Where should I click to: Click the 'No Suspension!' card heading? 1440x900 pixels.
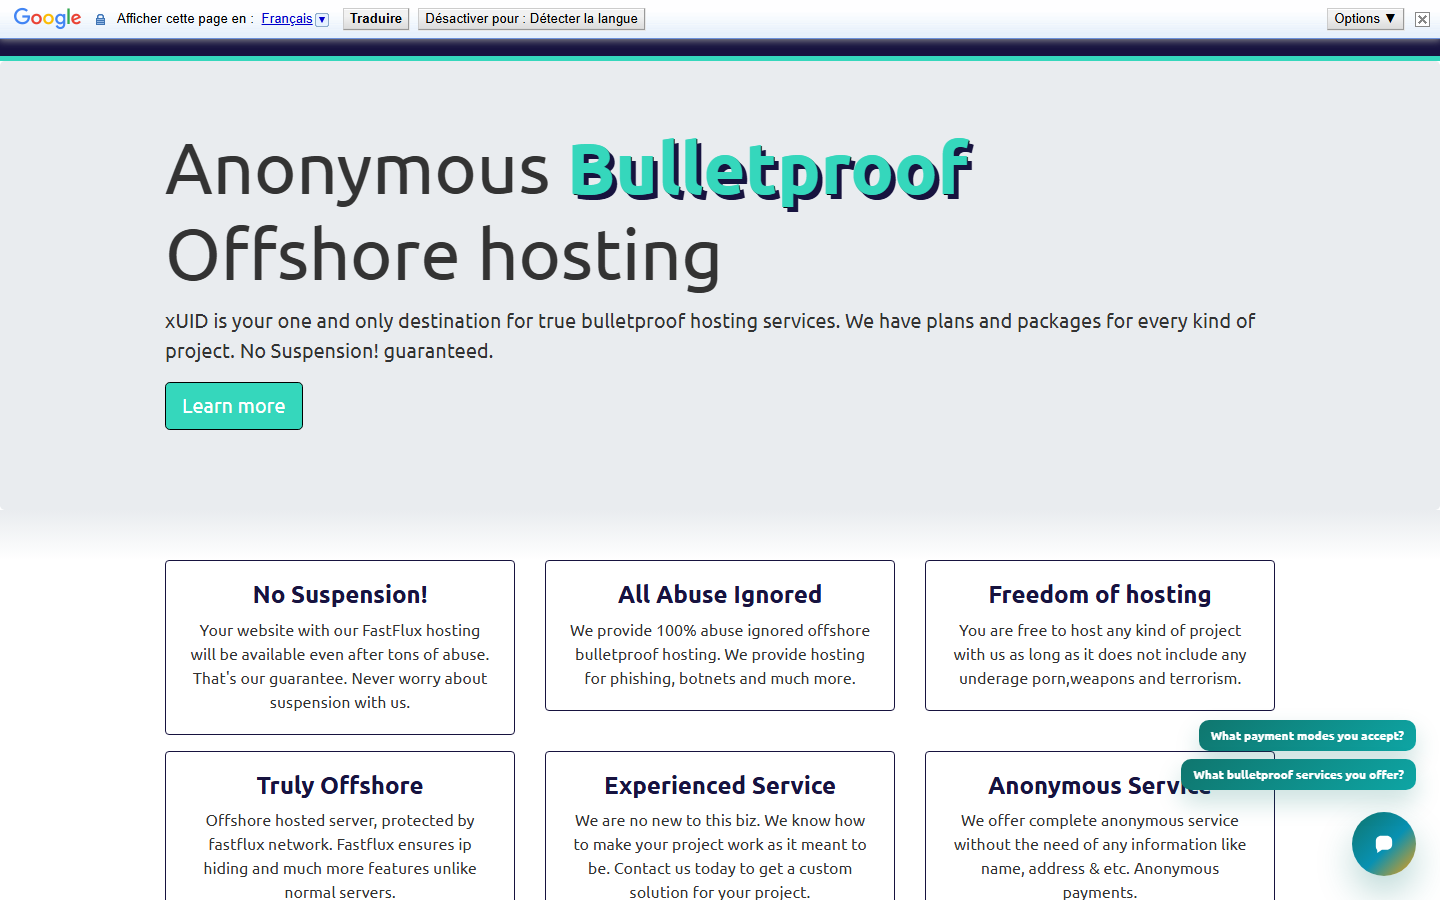tap(340, 595)
